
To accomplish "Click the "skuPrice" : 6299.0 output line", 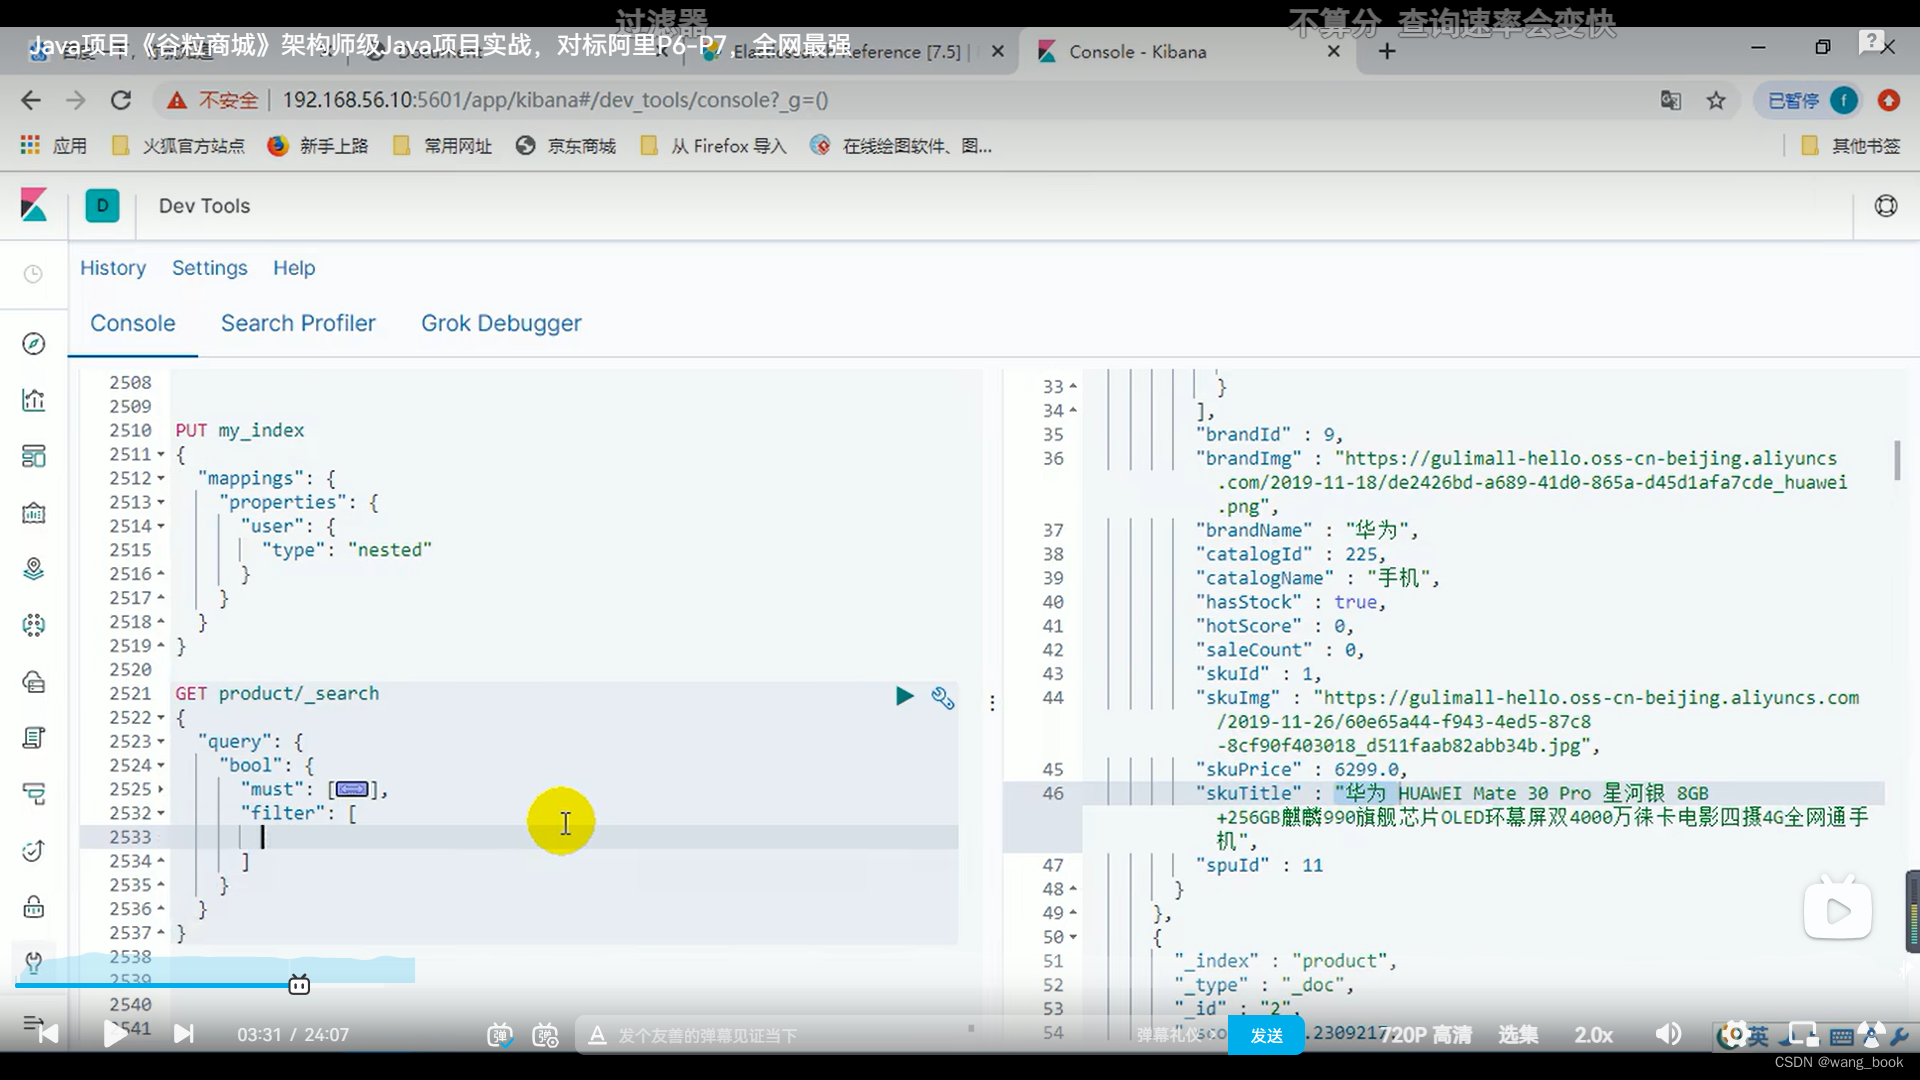I will 1301,769.
